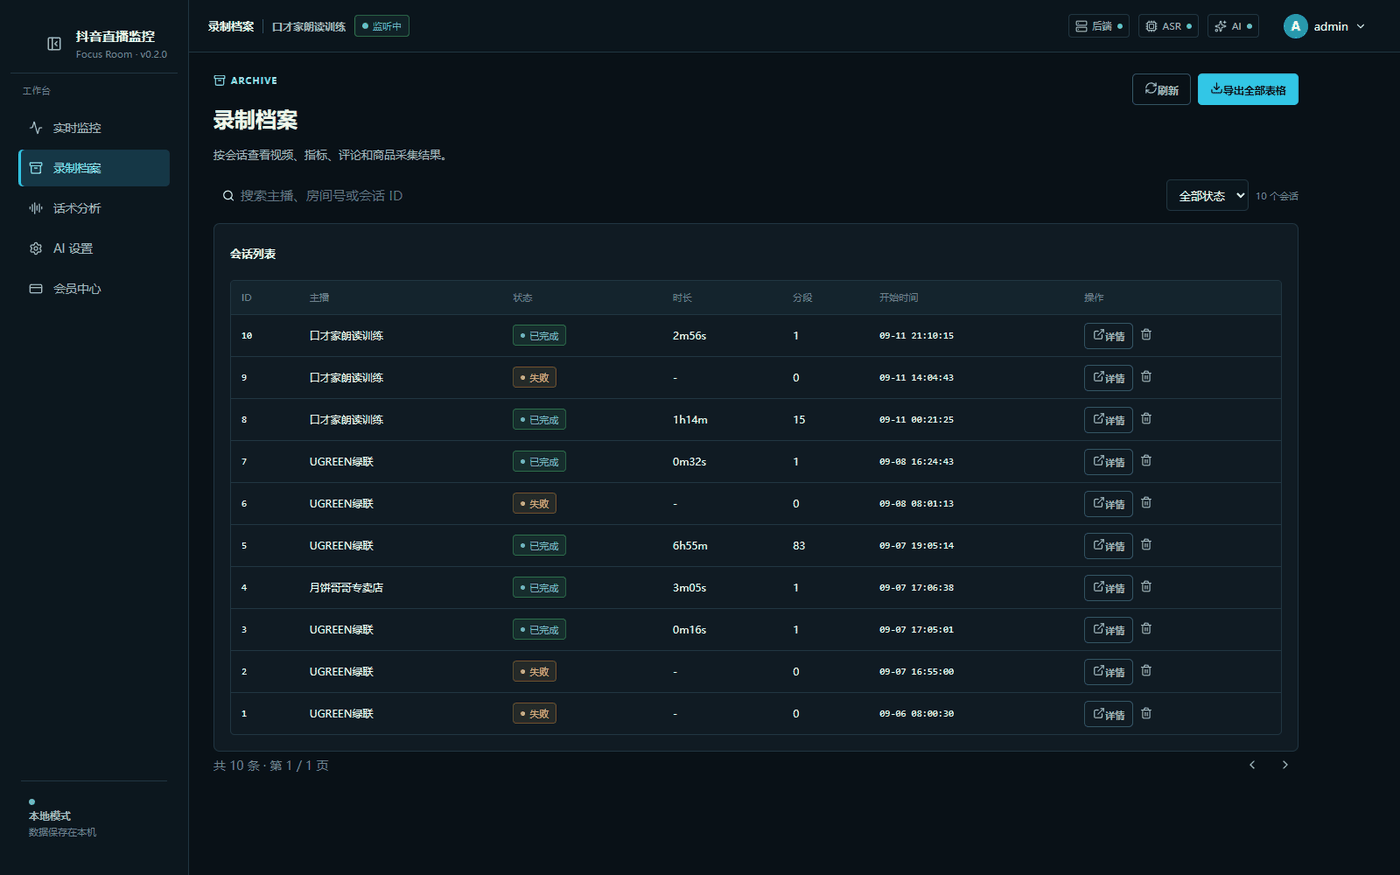The height and width of the screenshot is (875, 1400).
Task: Delete session 6 using its trash icon
Action: 1146,503
